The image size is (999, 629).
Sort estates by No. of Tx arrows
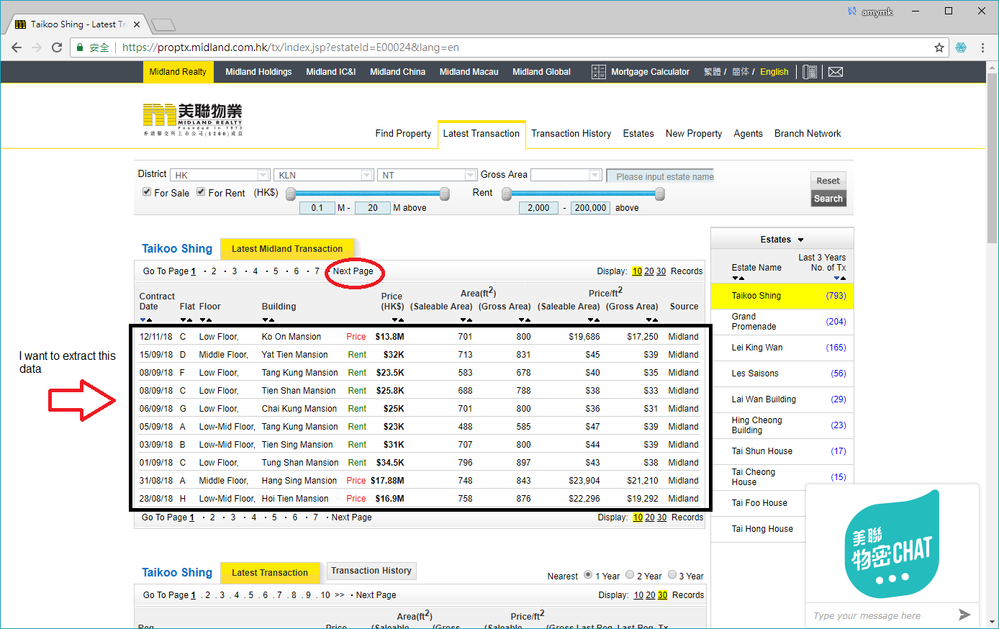(840, 278)
